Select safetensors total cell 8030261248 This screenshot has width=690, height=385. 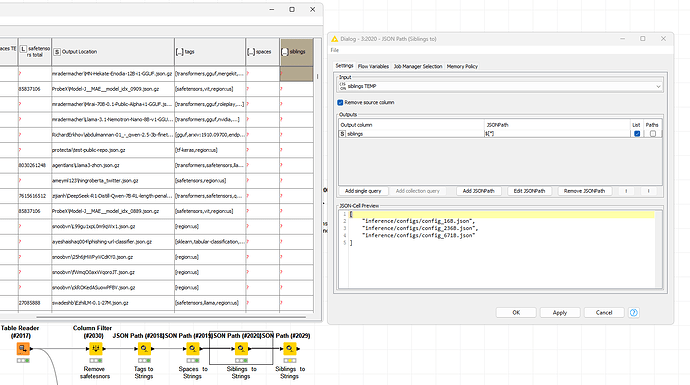(x=34, y=165)
